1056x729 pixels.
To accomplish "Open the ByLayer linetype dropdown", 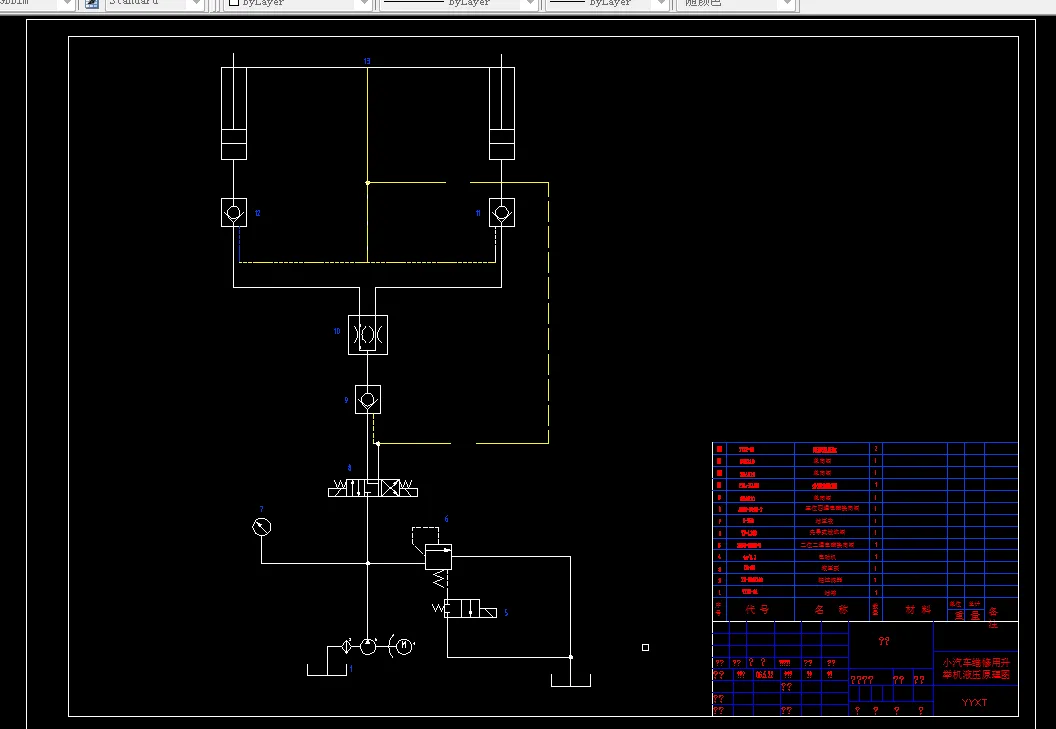I will 459,3.
